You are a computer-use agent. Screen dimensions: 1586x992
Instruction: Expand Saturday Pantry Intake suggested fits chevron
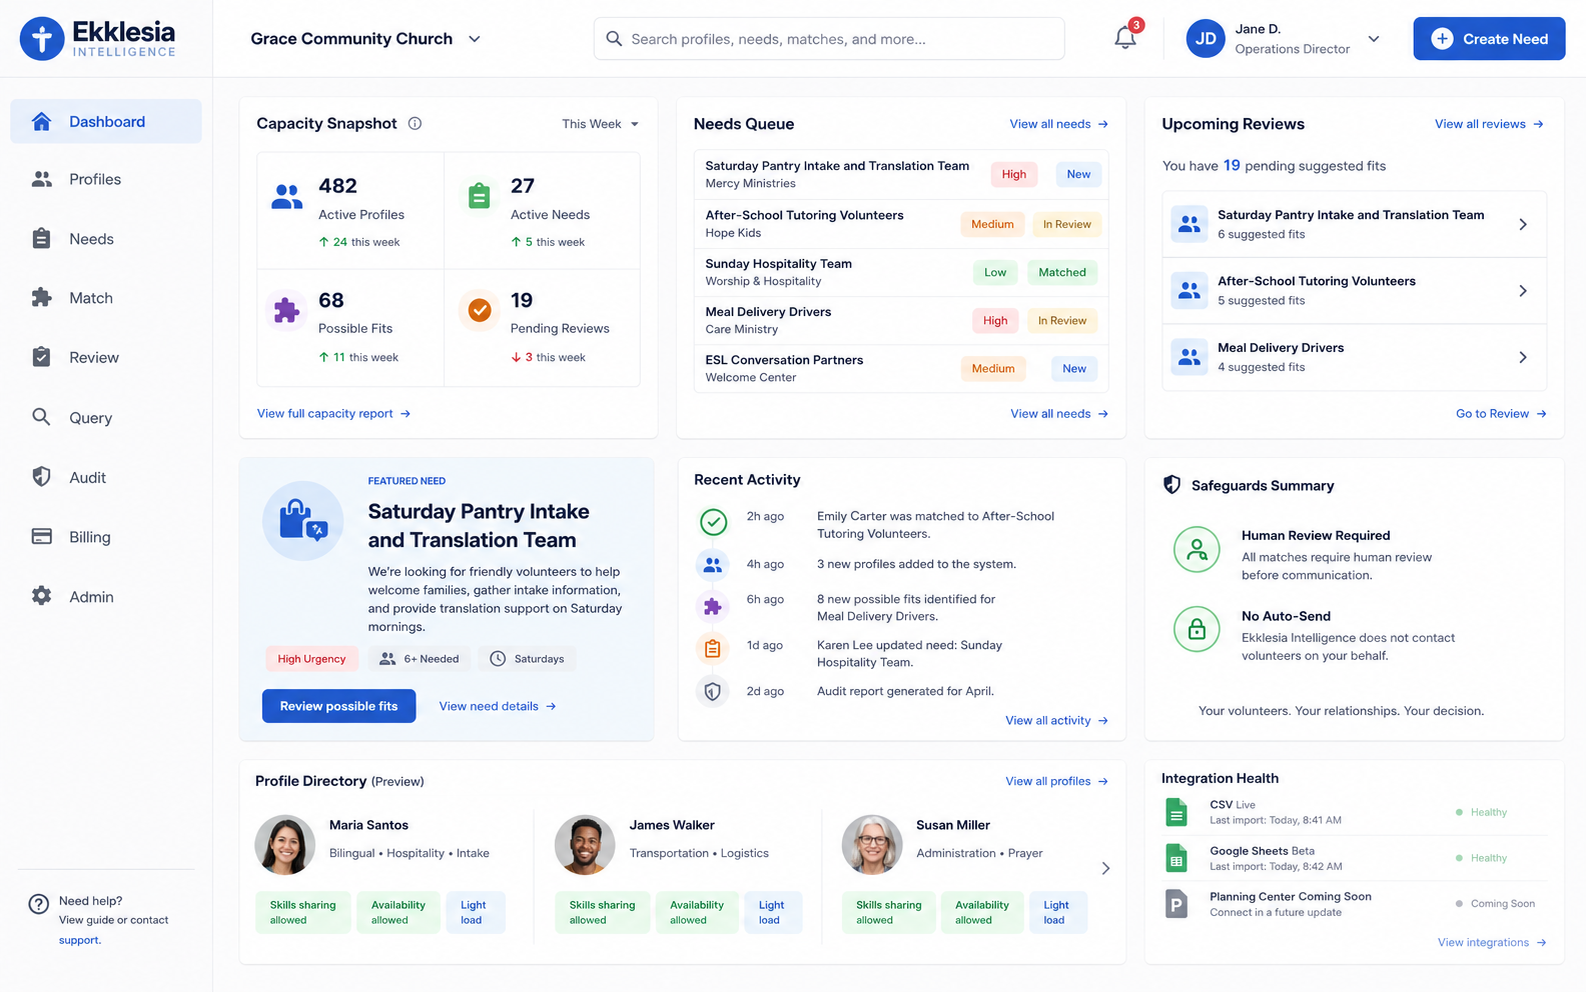(1523, 224)
